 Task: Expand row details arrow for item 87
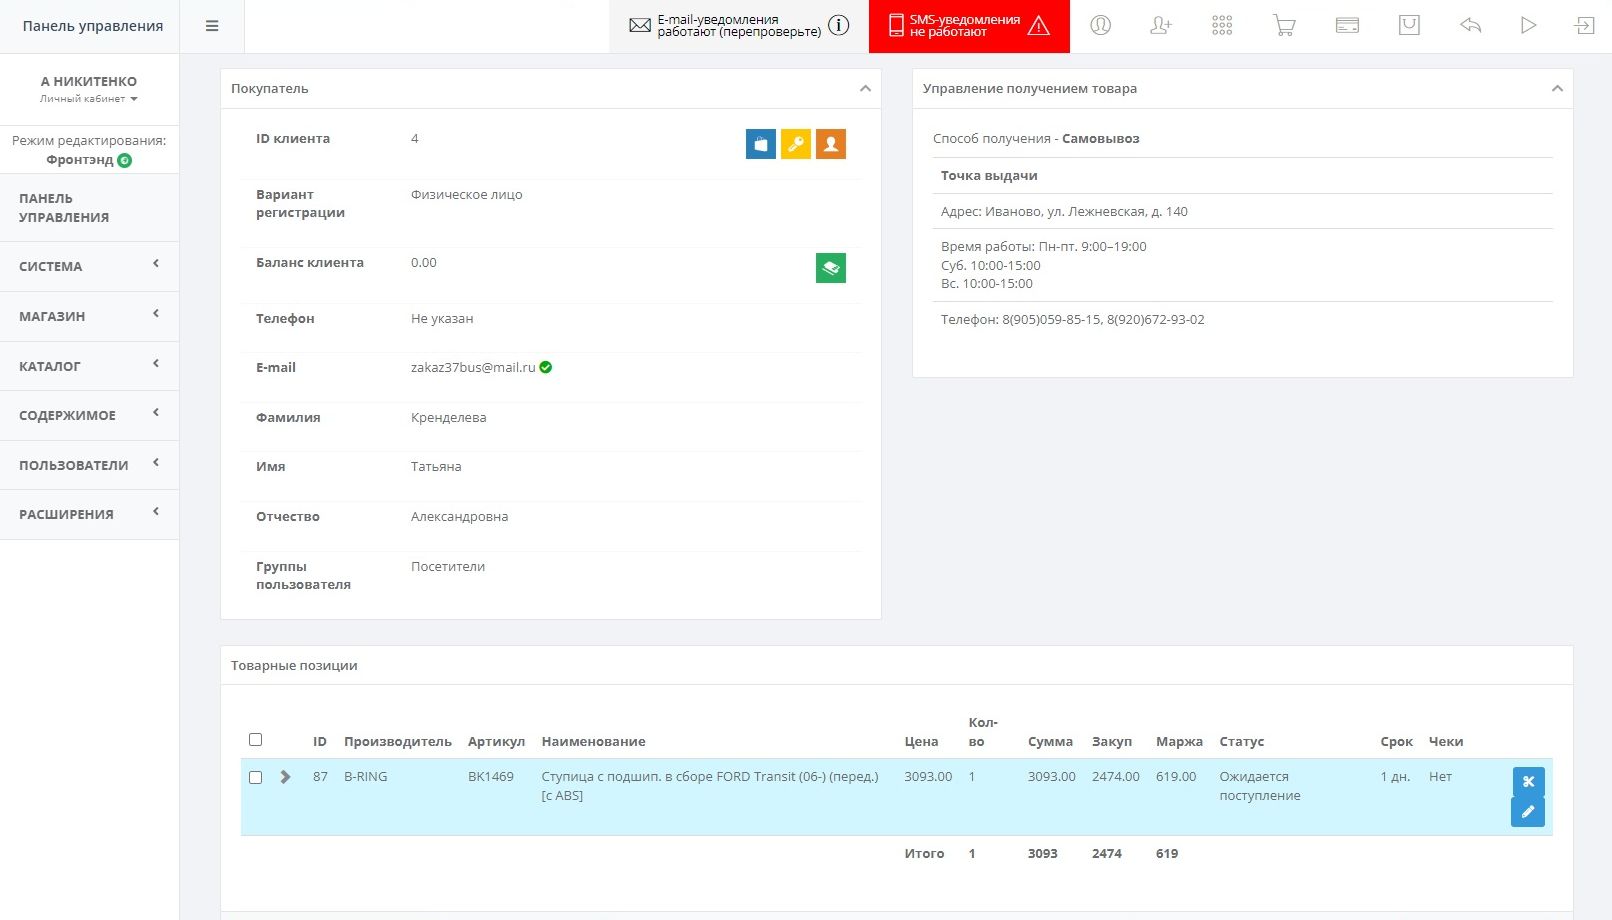click(x=286, y=777)
